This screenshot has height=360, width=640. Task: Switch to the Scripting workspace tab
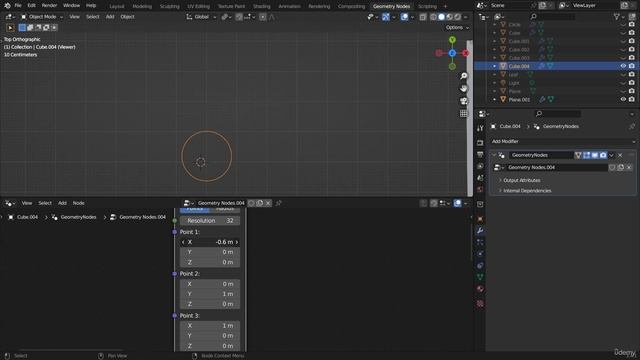coord(427,7)
